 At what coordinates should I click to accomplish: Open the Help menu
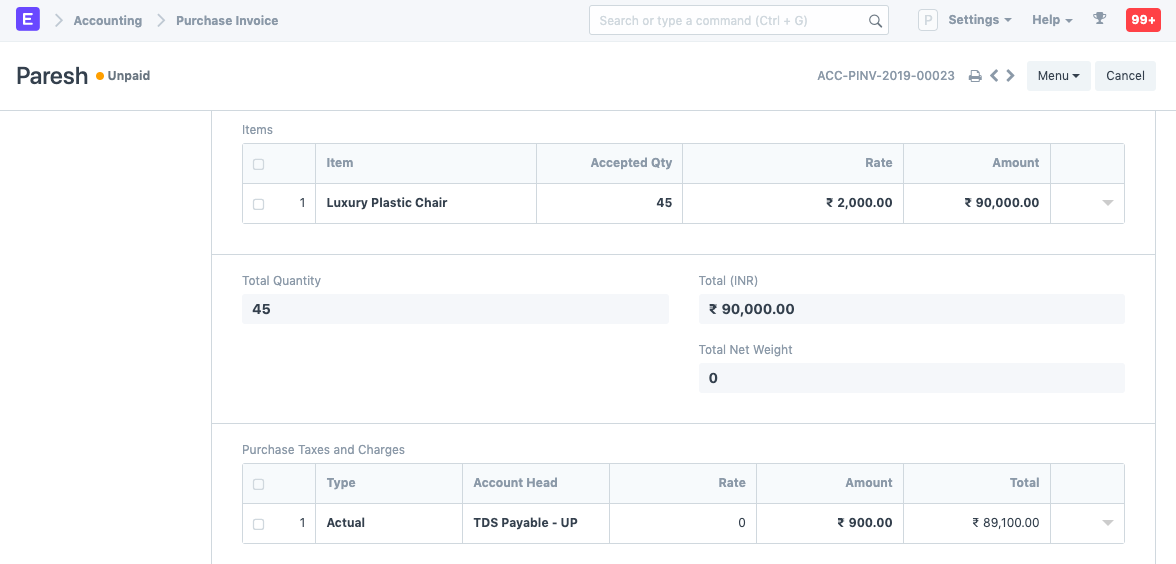(x=1052, y=20)
